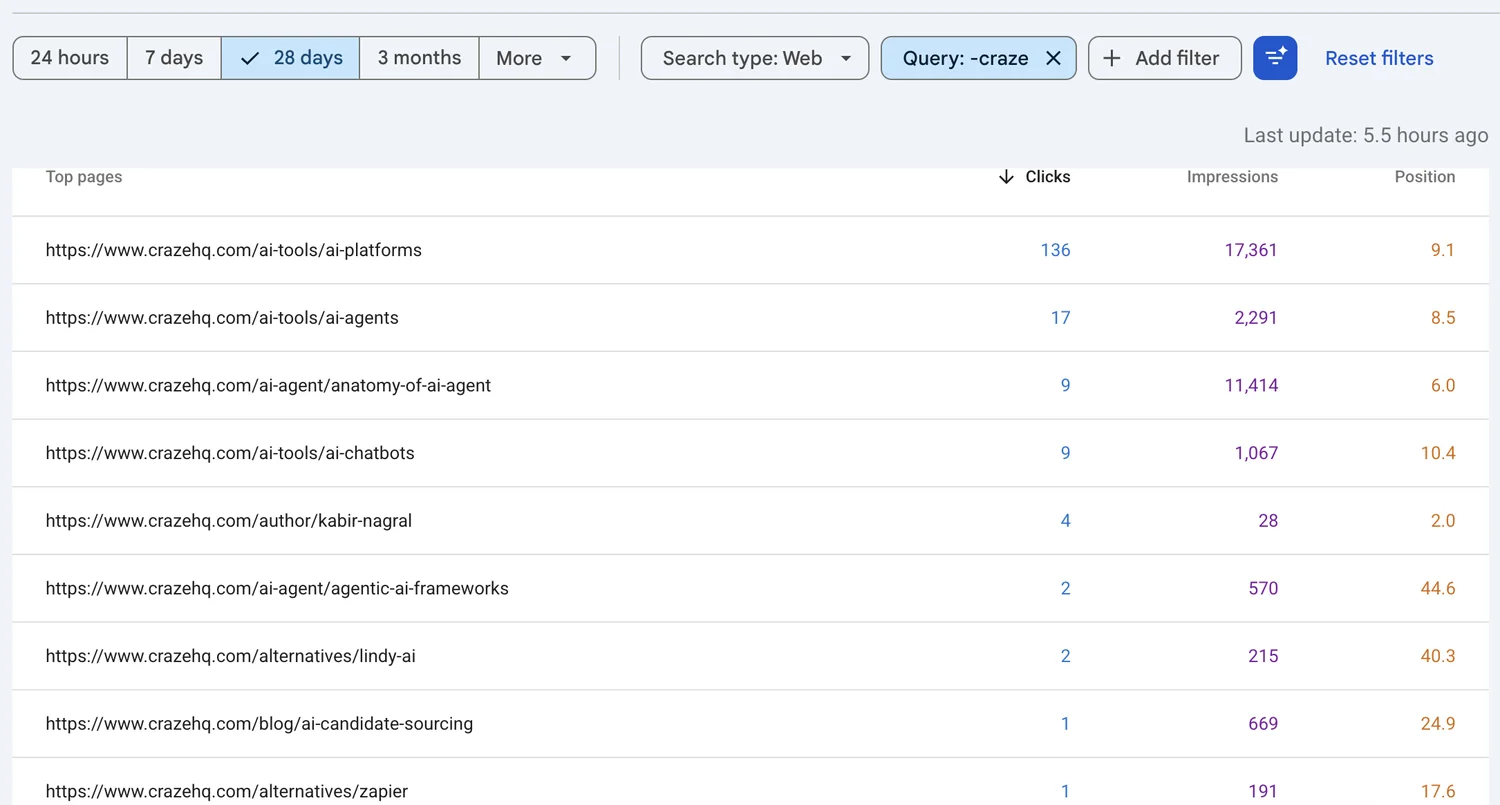Screen dimensions: 1500x805
Task: Open the Search type: Web dropdown
Action: tap(755, 58)
